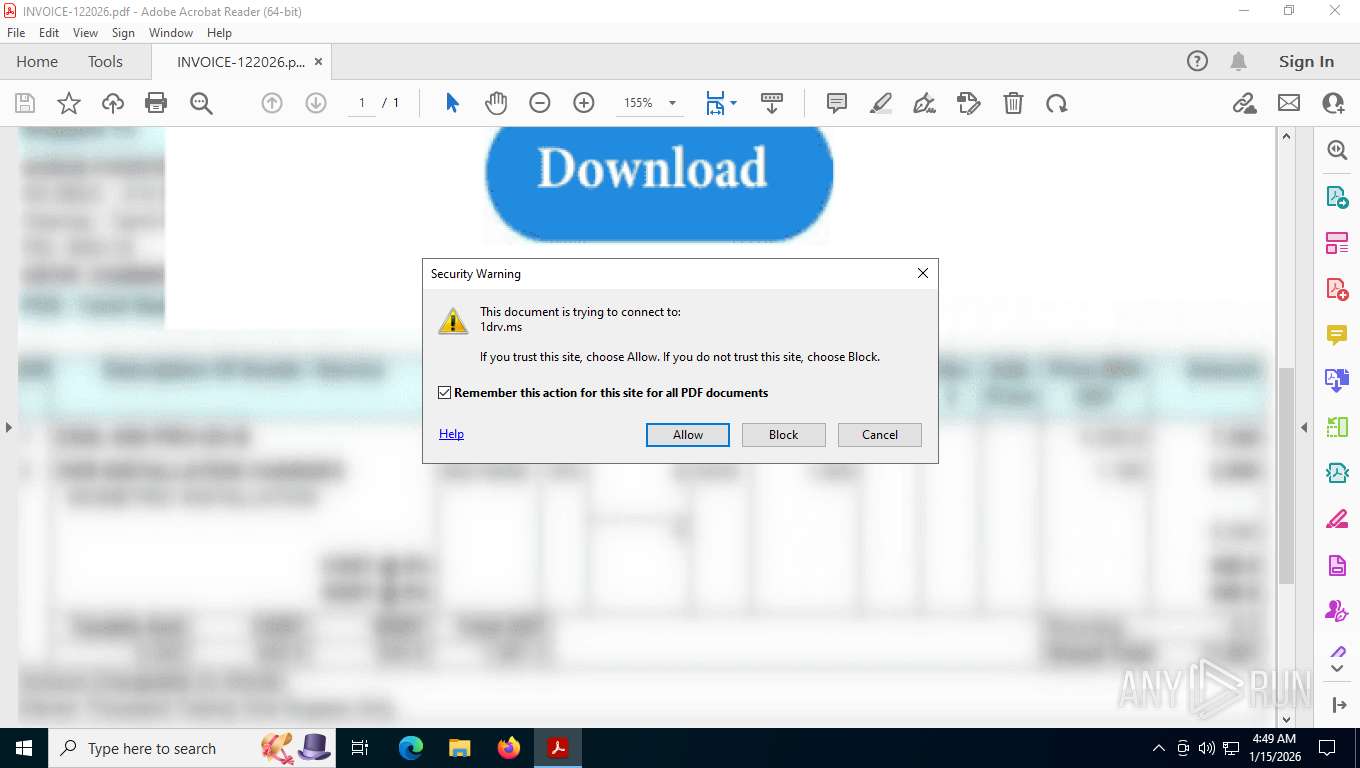The image size is (1360, 768).
Task: Open the Window menu
Action: [x=171, y=33]
